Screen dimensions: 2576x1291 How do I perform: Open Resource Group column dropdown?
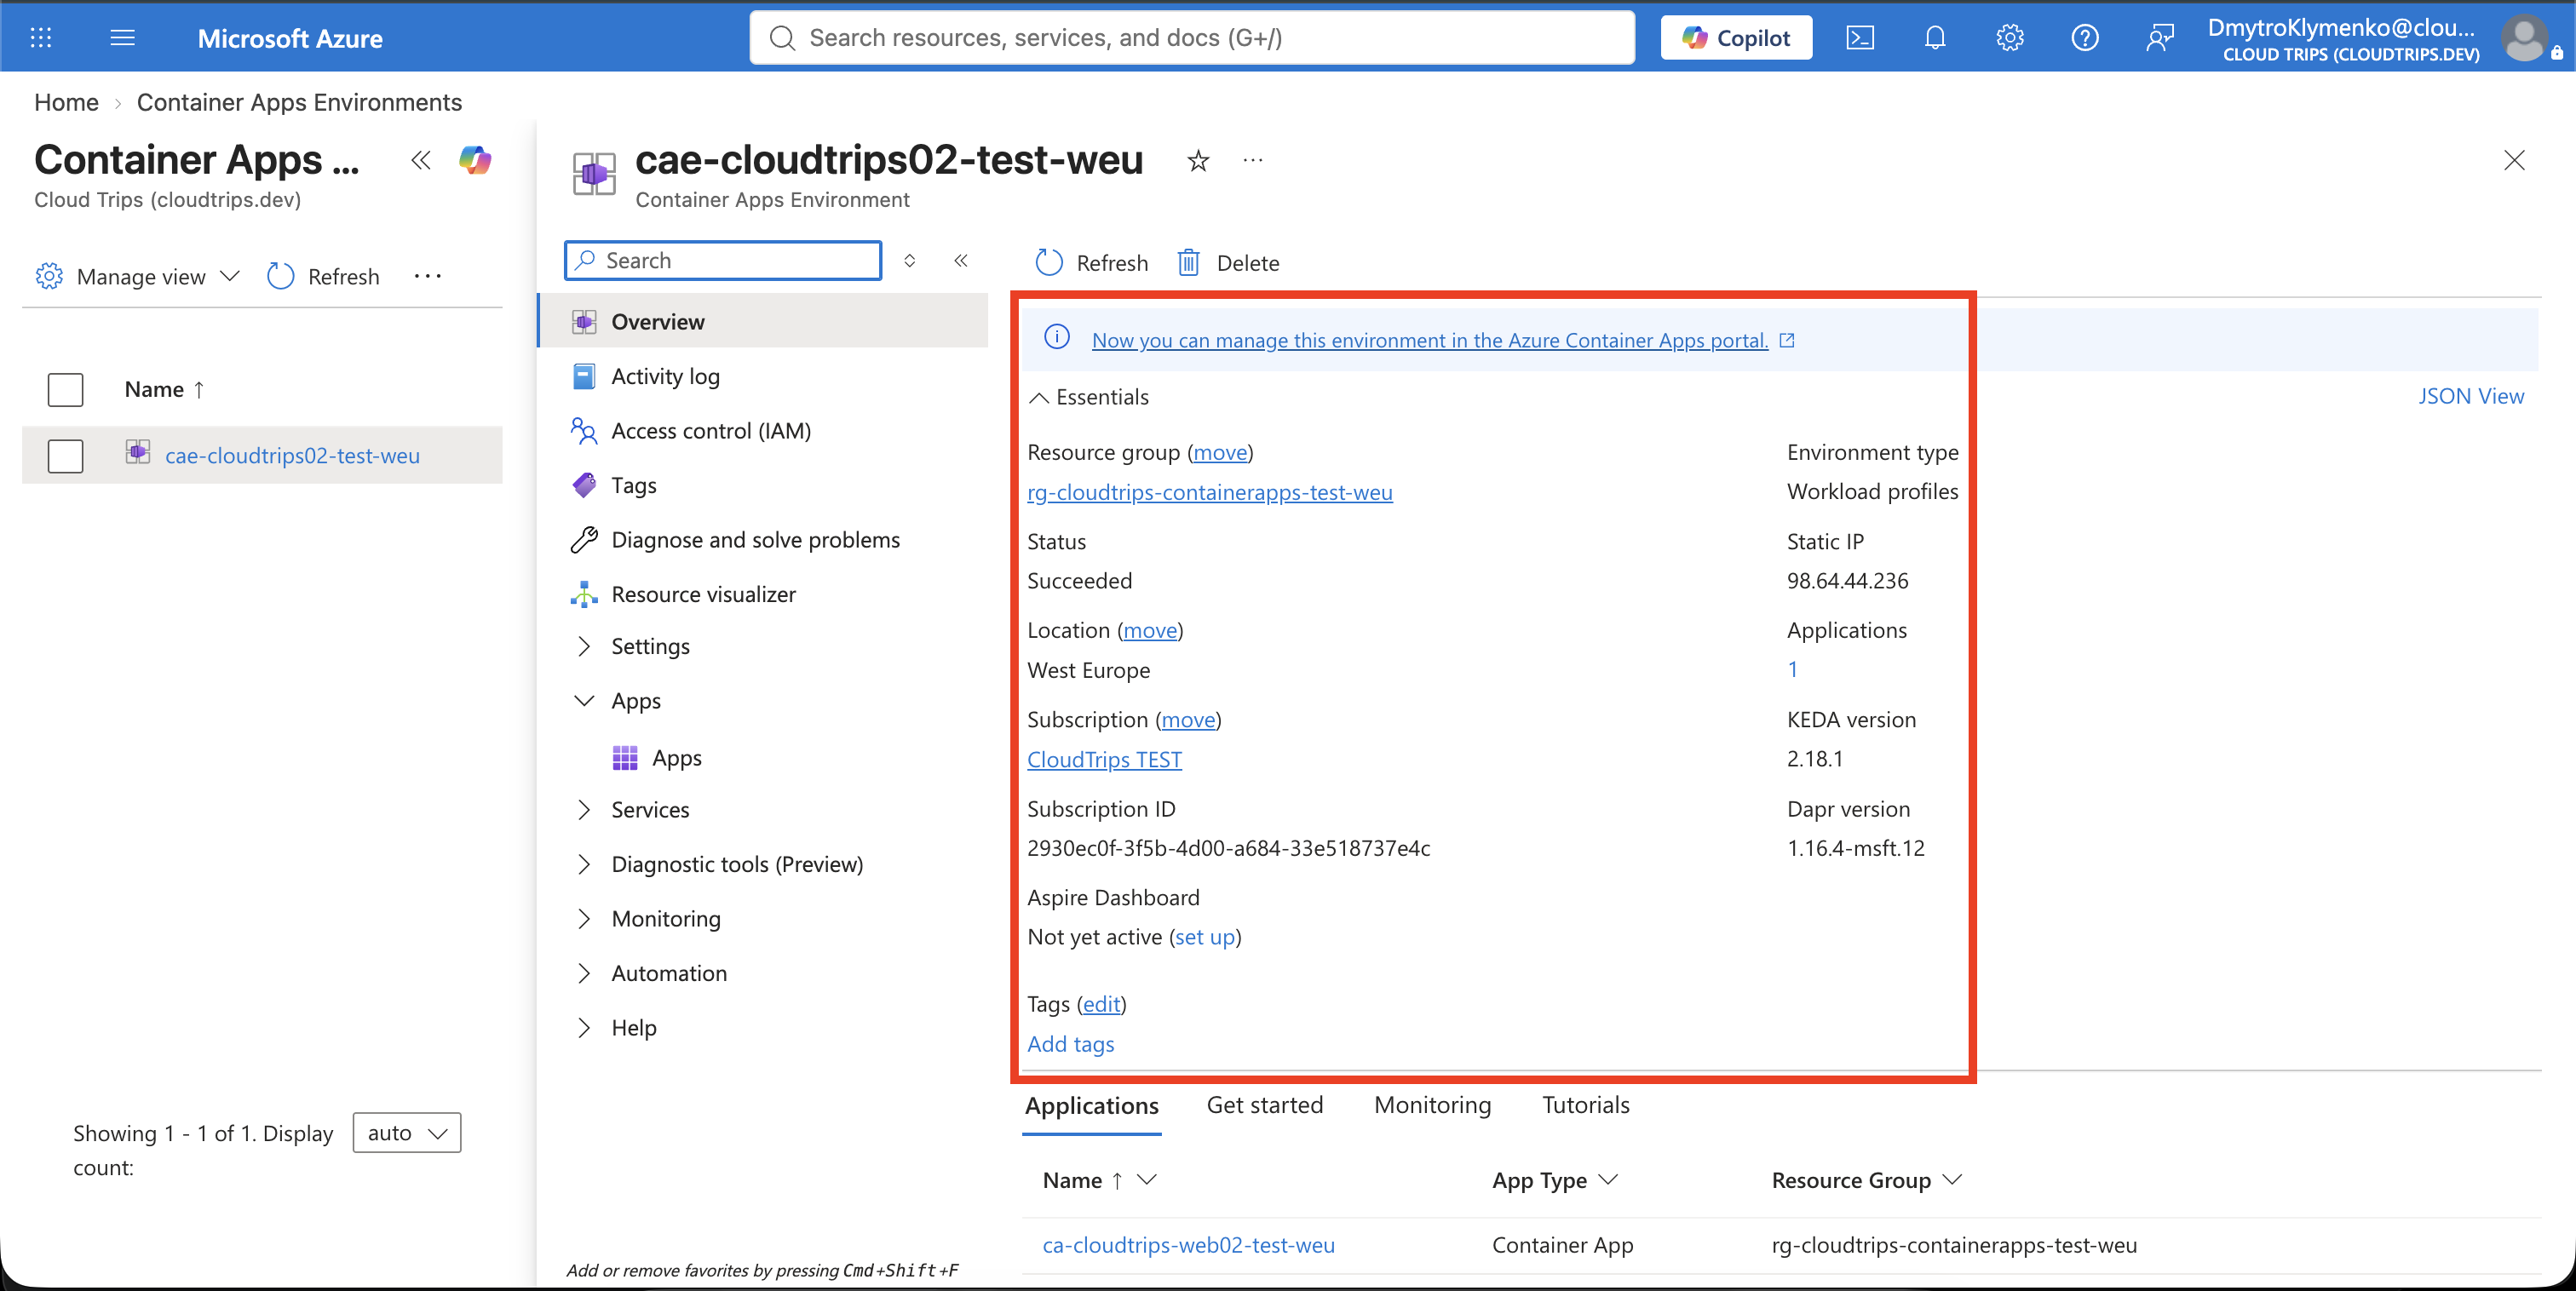coord(1951,1179)
